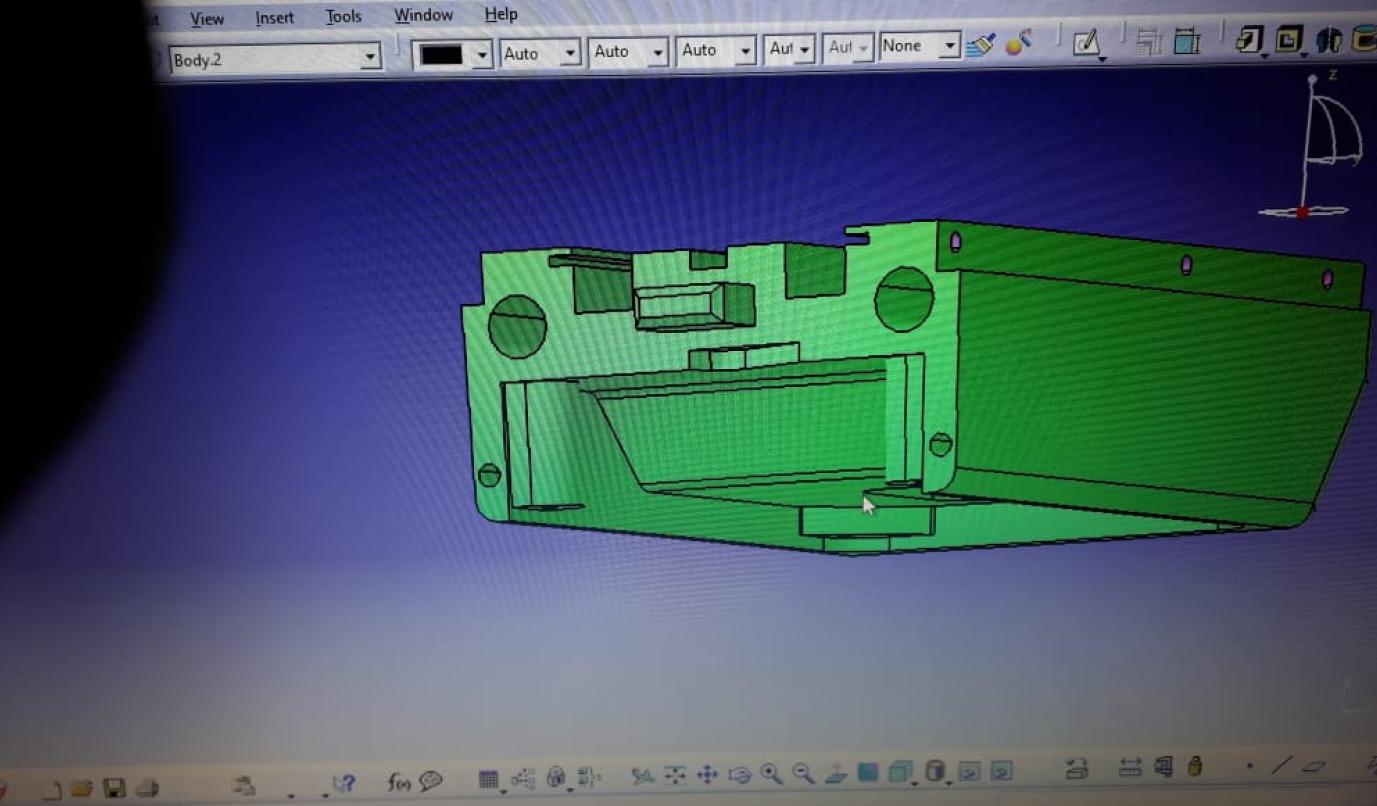Click the What's This help icon
The image size is (1377, 806).
coord(343,784)
